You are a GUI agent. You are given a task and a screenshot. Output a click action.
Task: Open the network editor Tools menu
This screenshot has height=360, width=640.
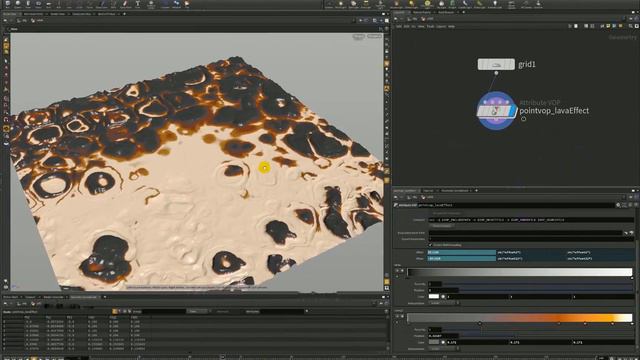430,27
